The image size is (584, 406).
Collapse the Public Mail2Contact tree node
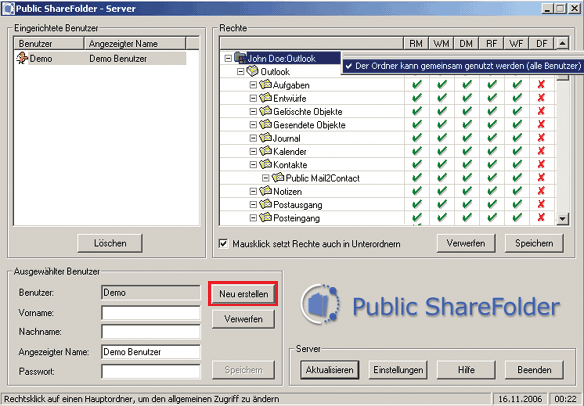(265, 178)
